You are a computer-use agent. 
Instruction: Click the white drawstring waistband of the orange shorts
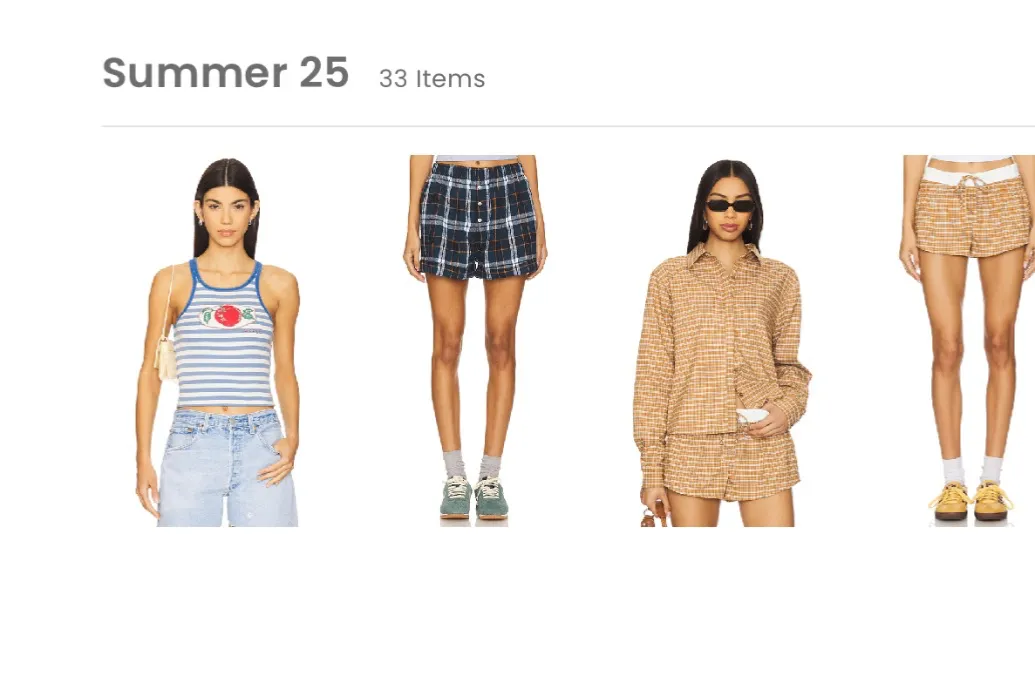click(x=970, y=175)
